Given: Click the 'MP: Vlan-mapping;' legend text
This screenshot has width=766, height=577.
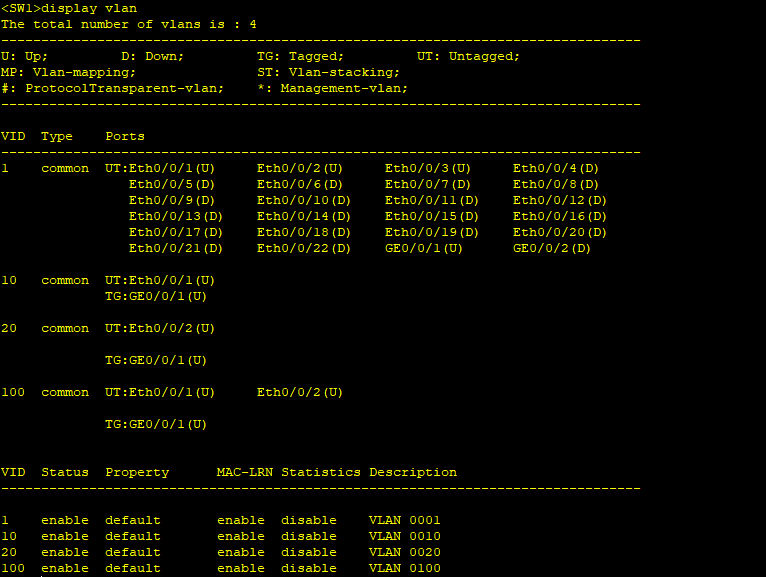Looking at the screenshot, I should pos(68,72).
